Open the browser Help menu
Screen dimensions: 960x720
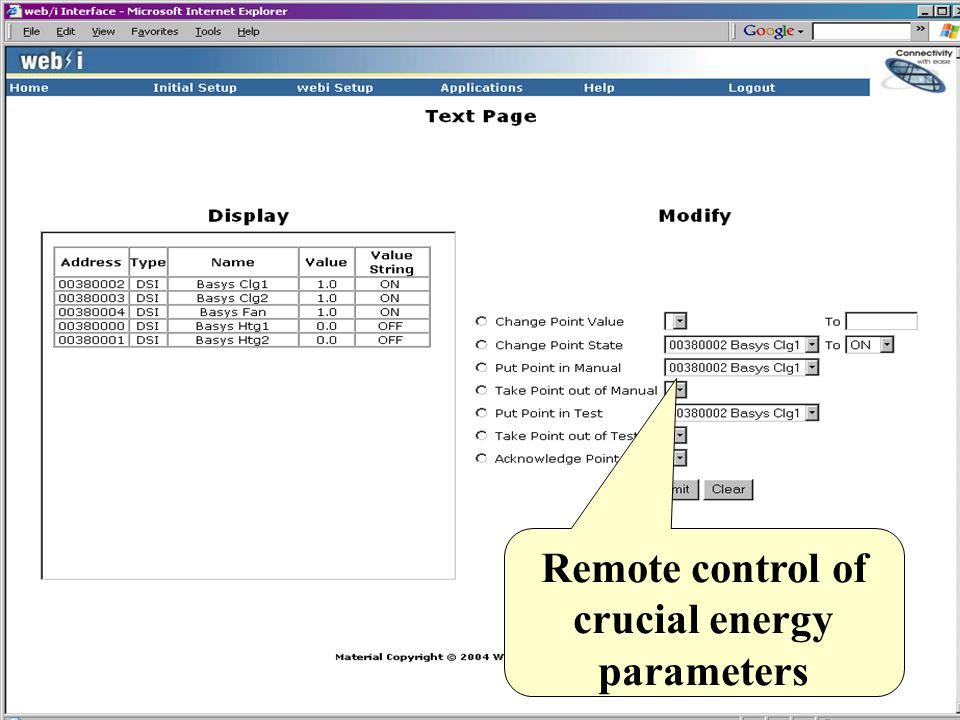(248, 31)
